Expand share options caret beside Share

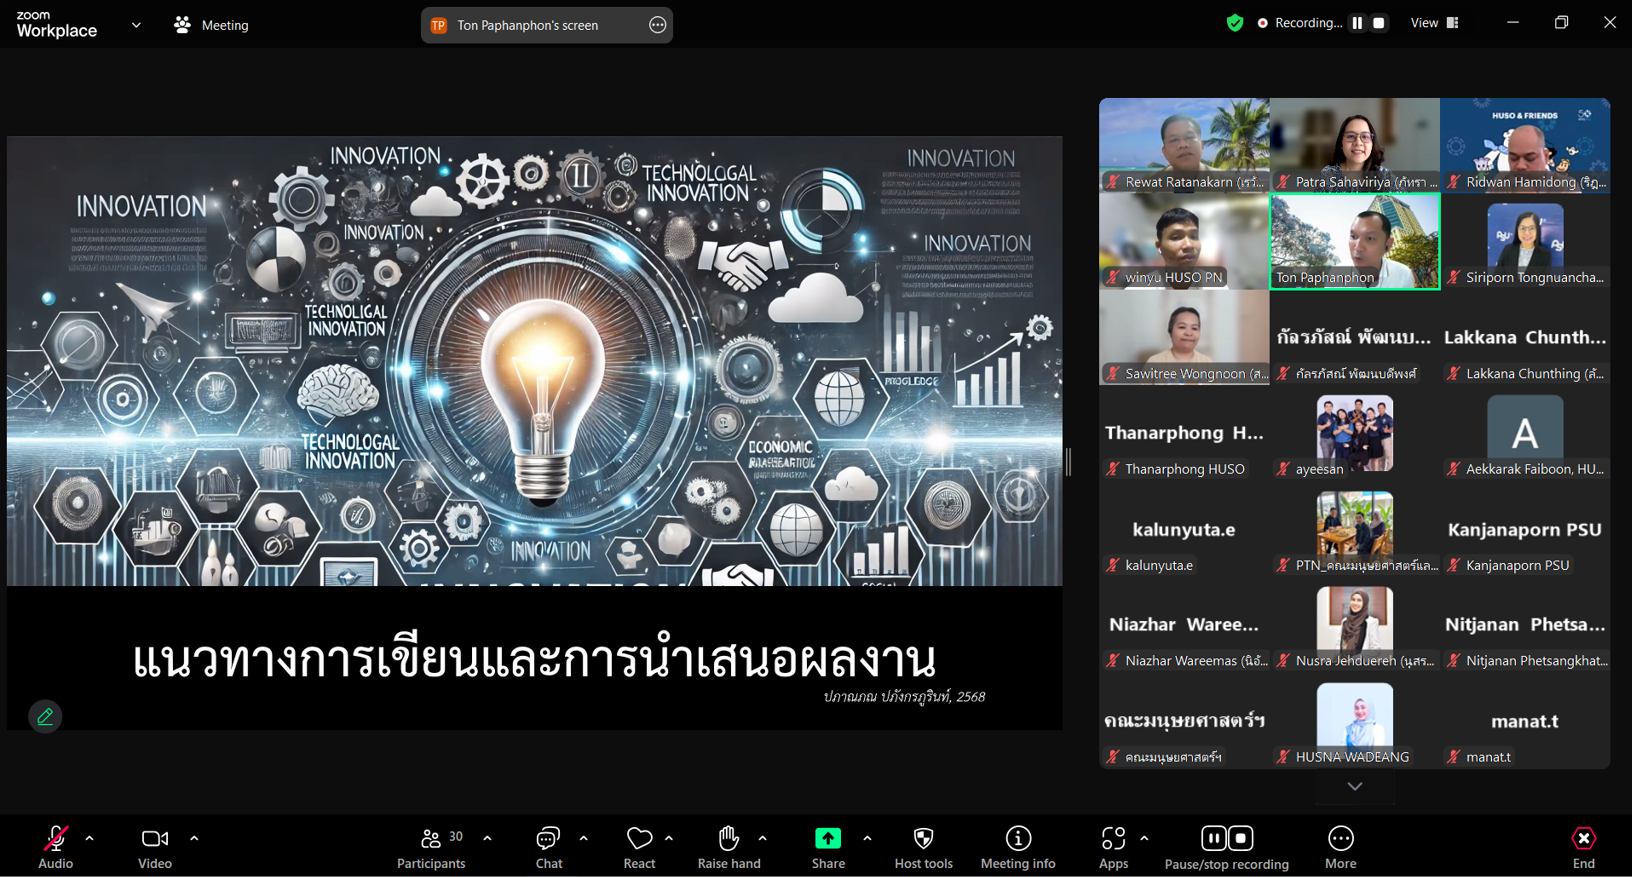coord(867,838)
